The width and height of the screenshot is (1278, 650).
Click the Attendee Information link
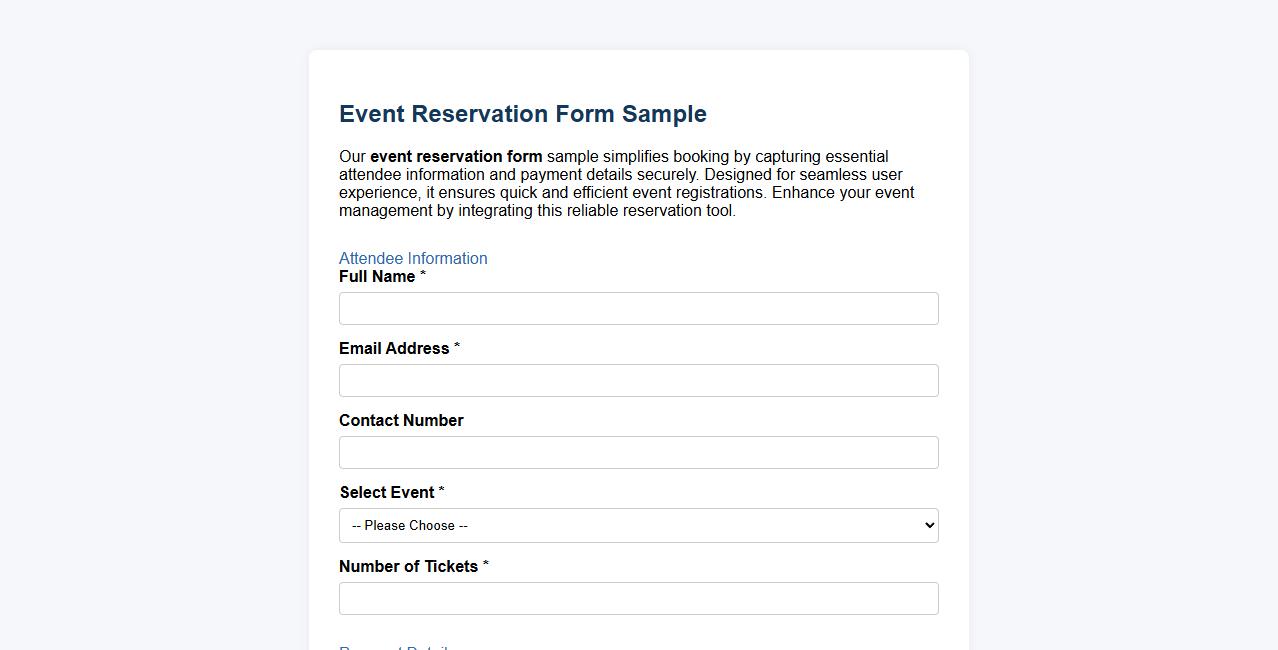412,258
